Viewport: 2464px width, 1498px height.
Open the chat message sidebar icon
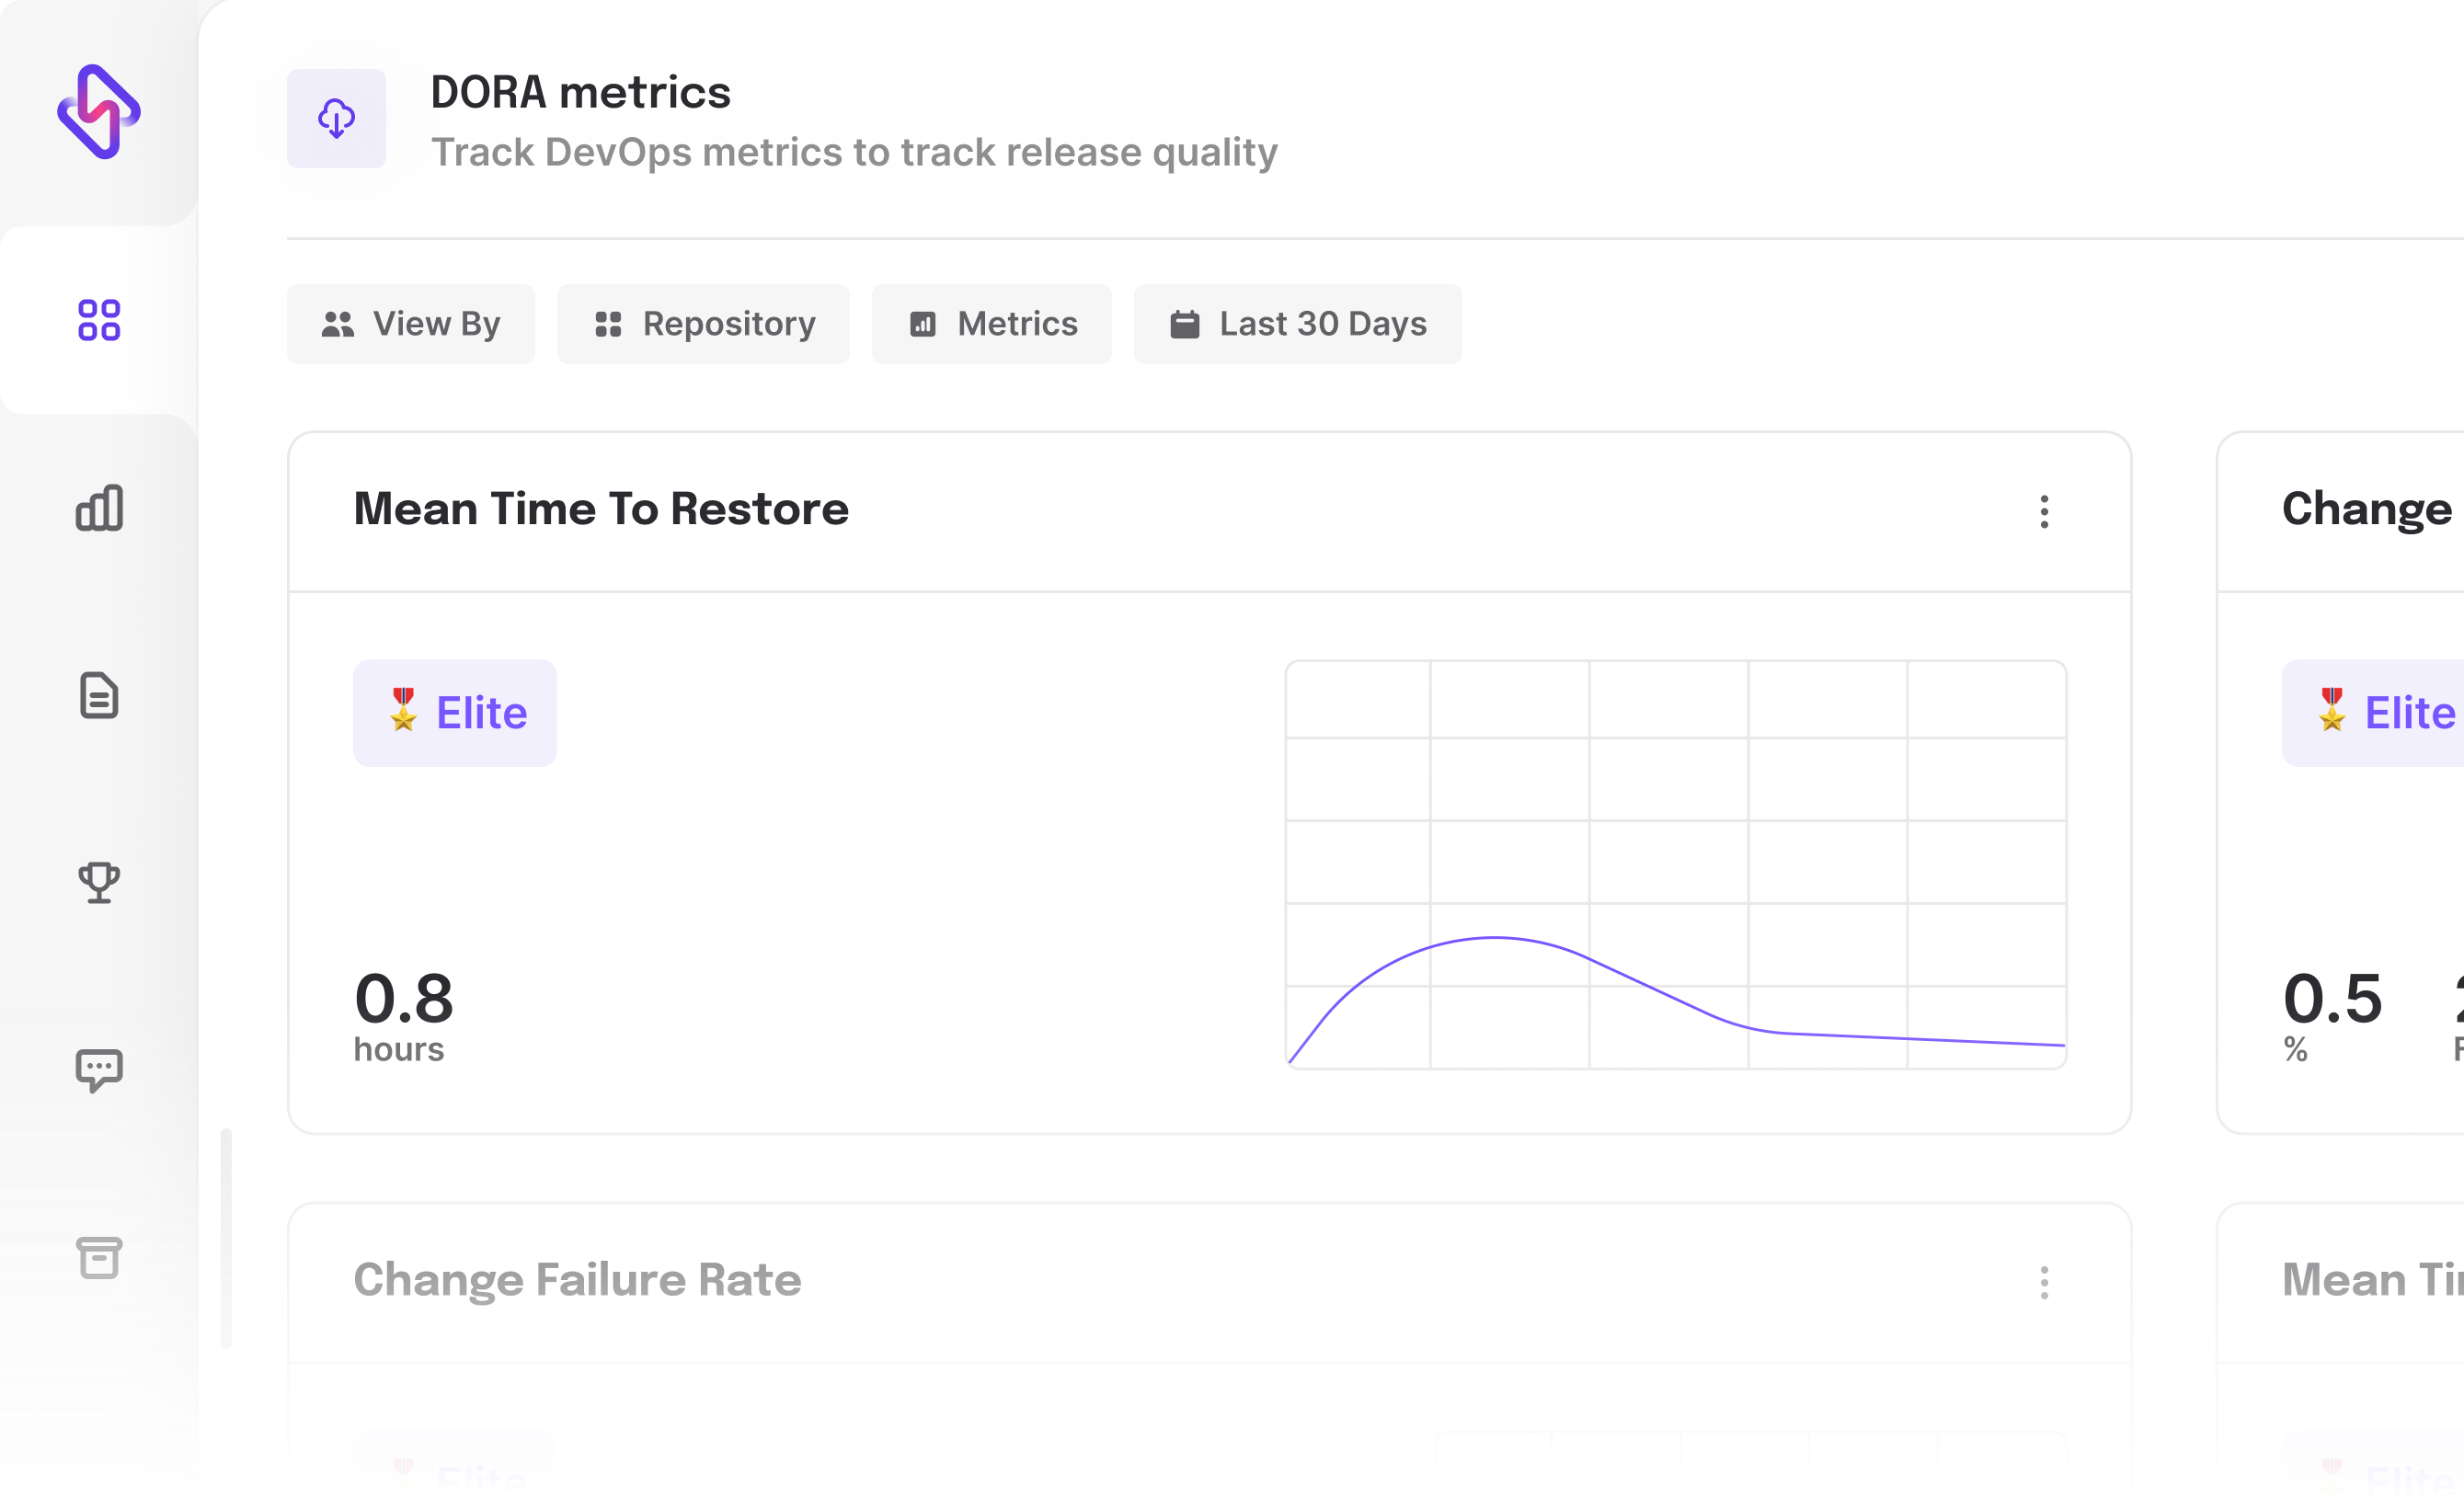click(x=99, y=1070)
